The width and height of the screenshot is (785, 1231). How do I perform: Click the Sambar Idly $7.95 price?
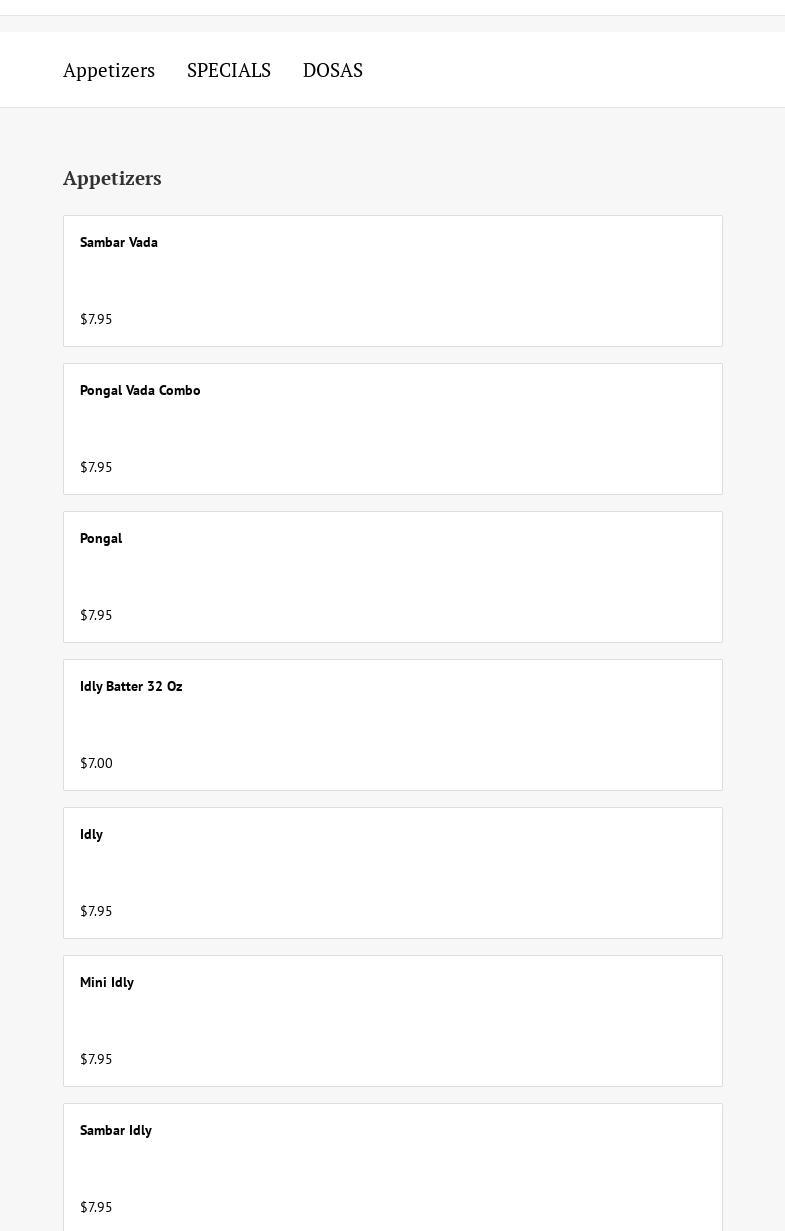(x=96, y=1207)
